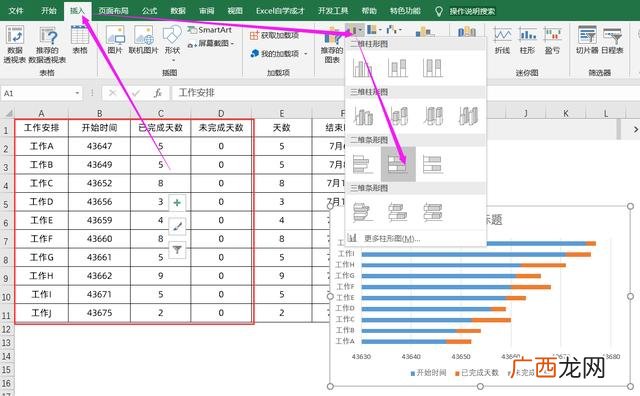Click the orange bar segment for 工作H
The height and width of the screenshot is (396, 640).
[x=543, y=265]
